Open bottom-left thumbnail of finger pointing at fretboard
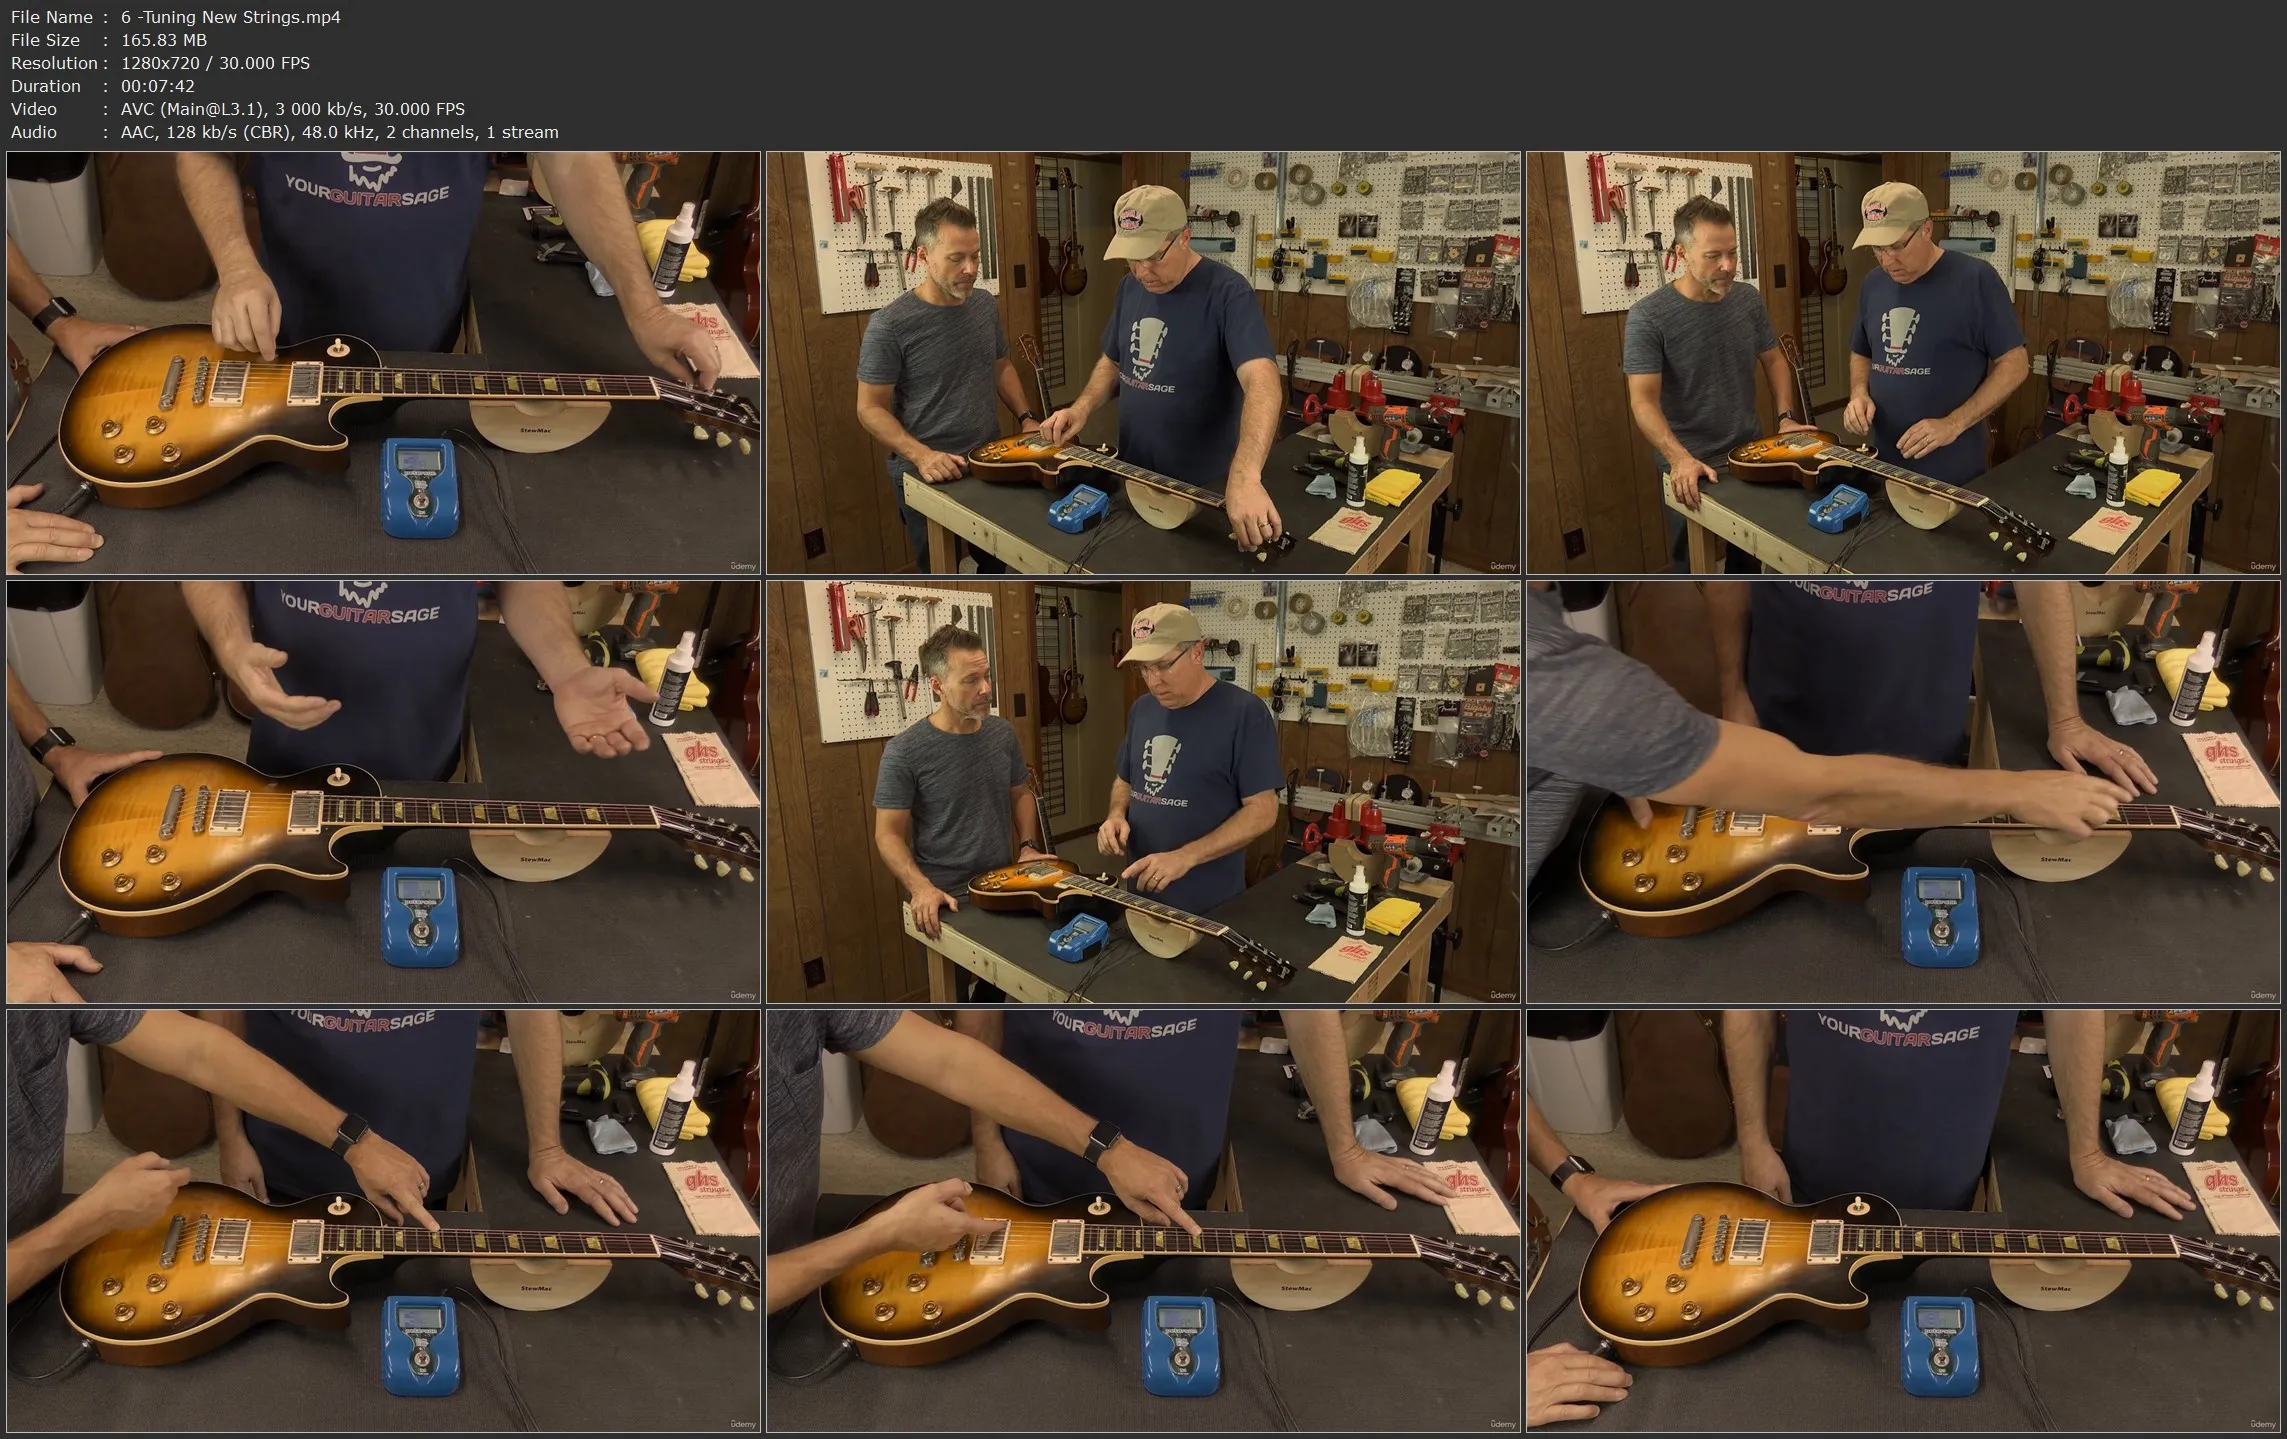2287x1439 pixels. tap(383, 1220)
